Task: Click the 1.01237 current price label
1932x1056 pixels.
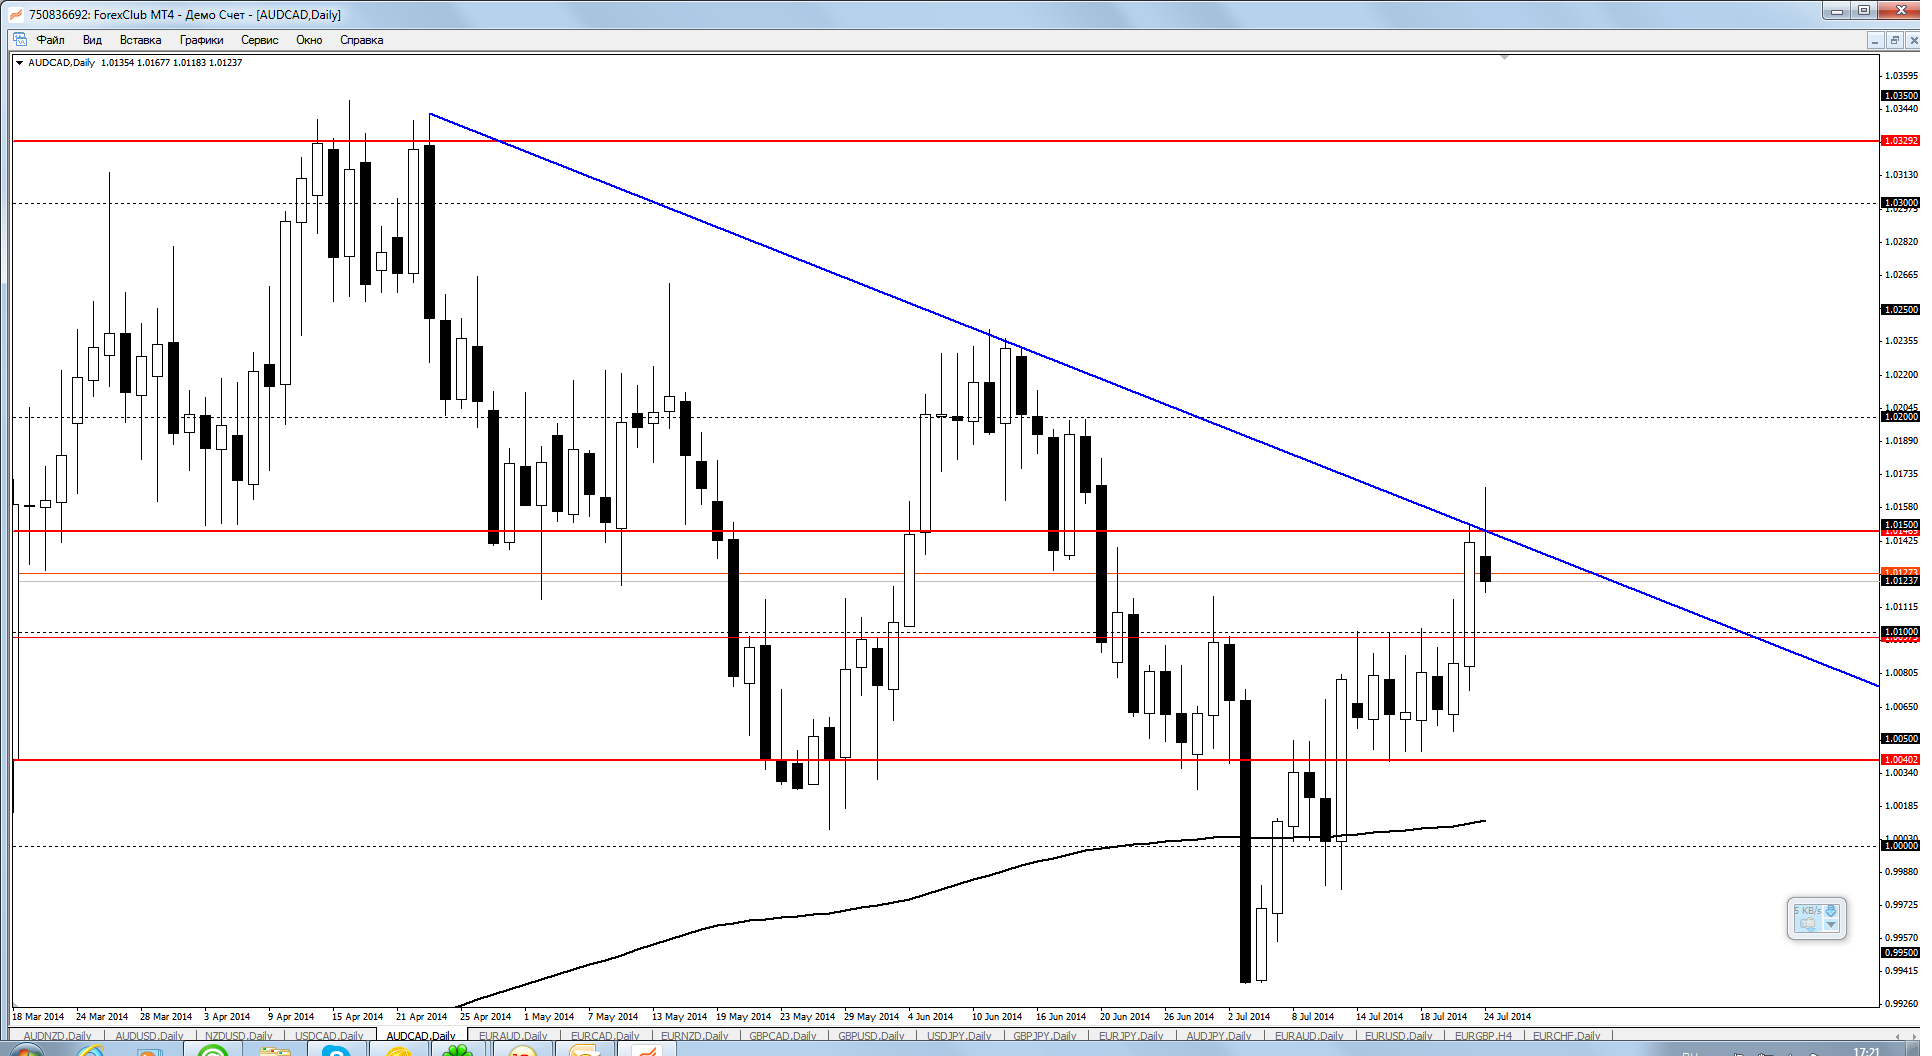Action: pos(1901,581)
